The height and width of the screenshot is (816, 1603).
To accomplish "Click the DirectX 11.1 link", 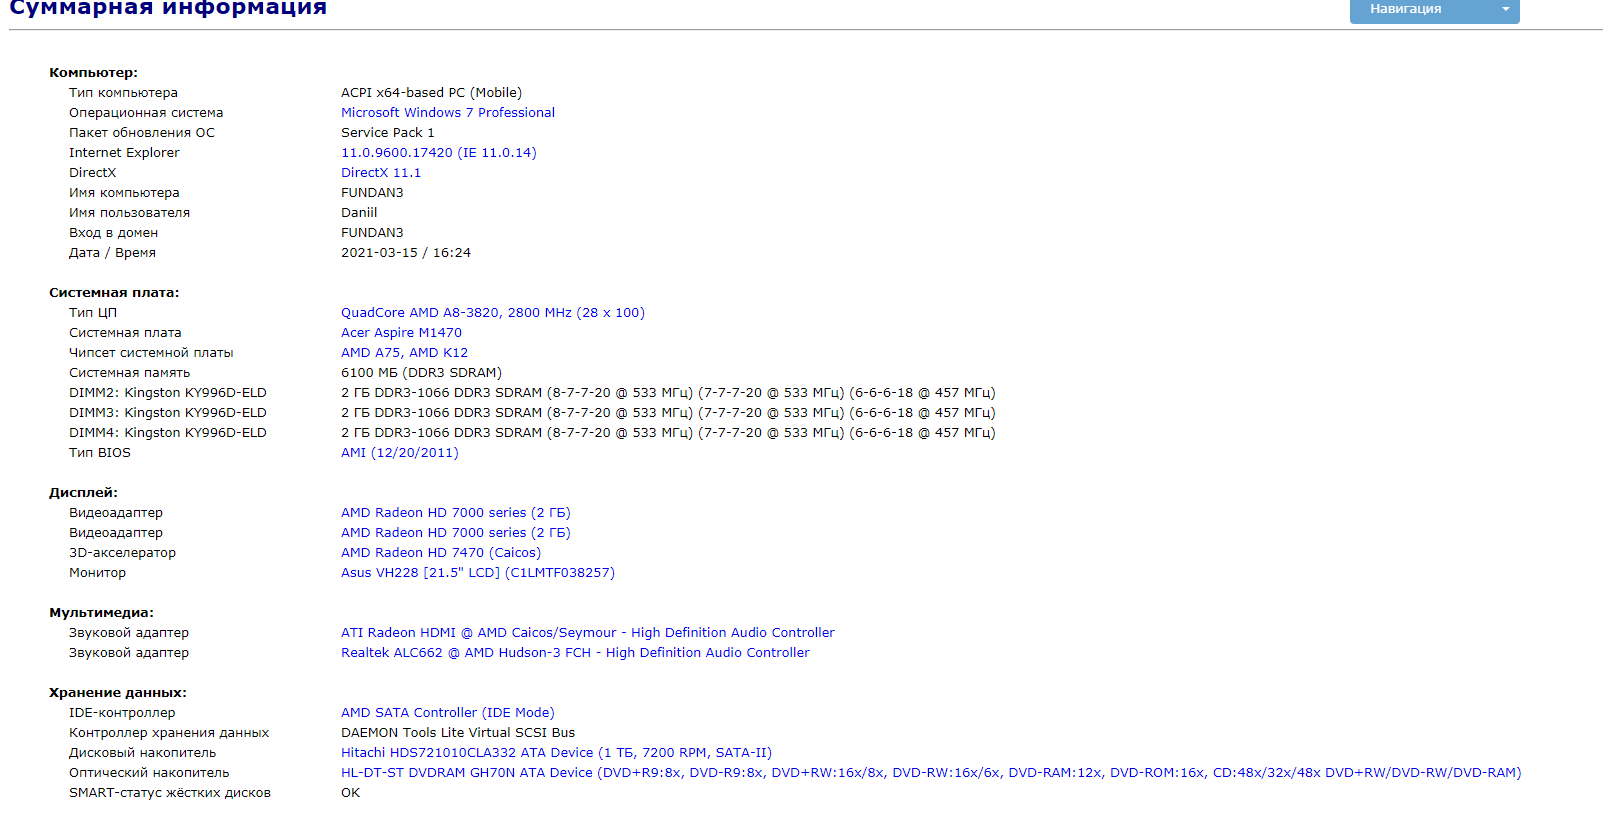I will pyautogui.click(x=381, y=173).
